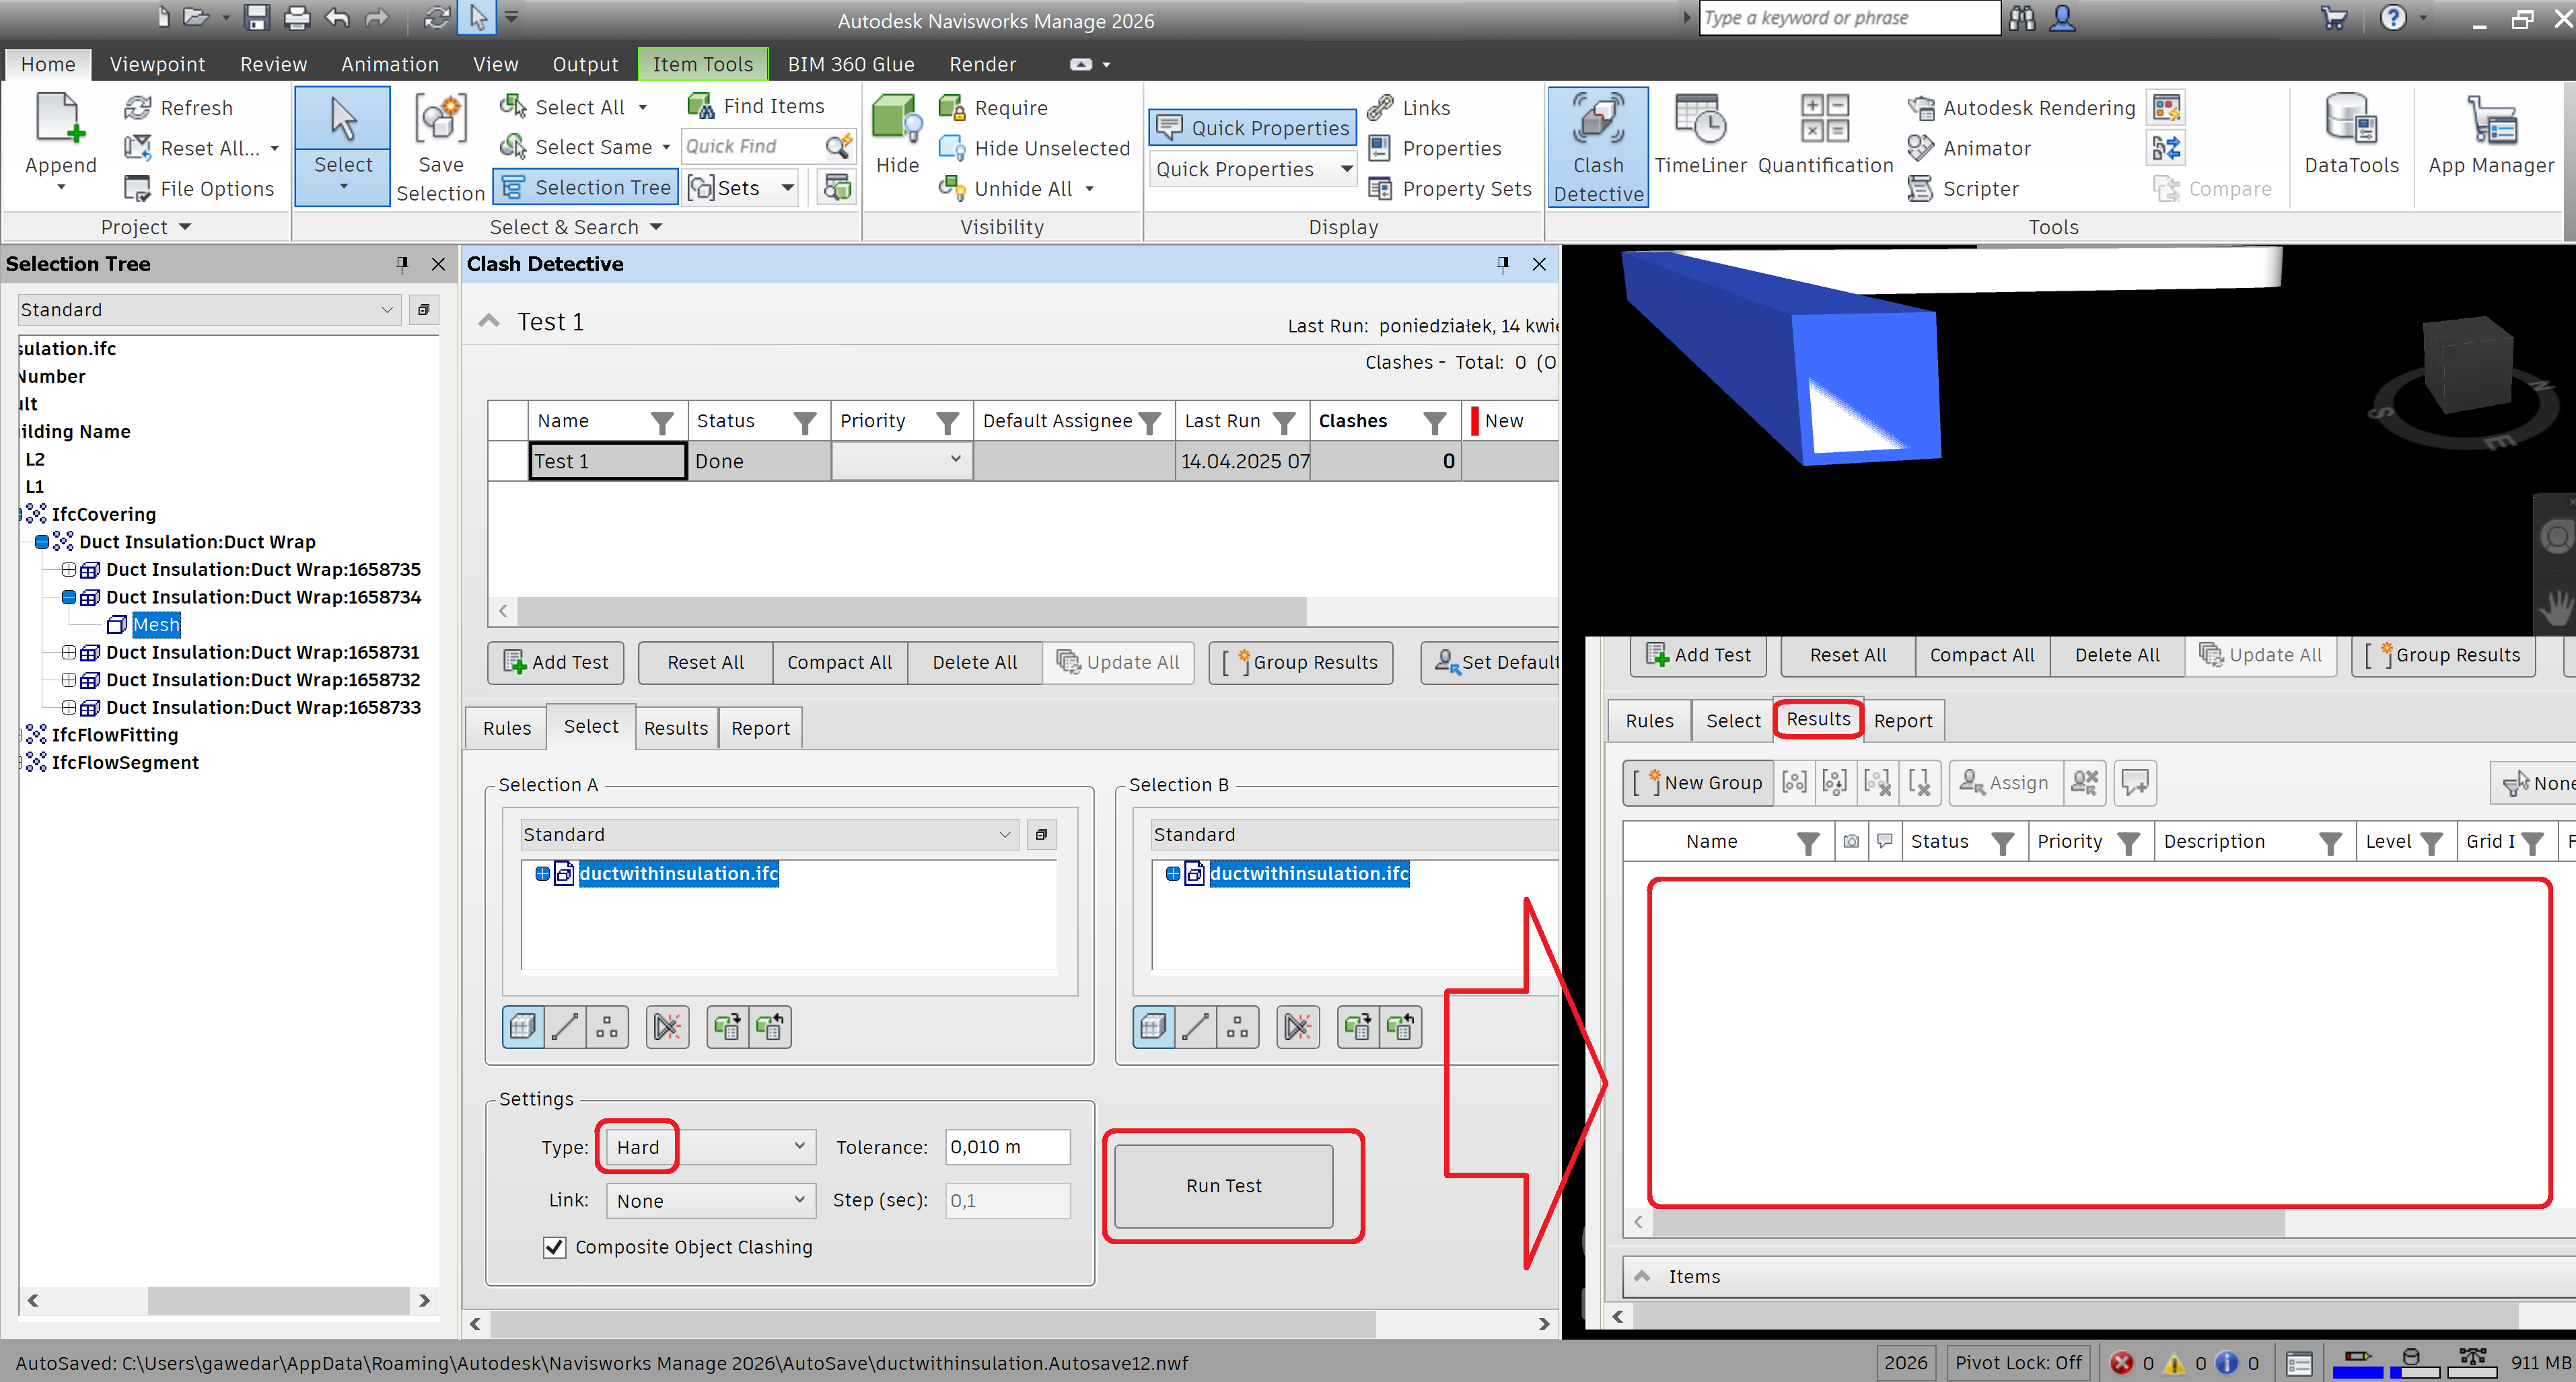
Task: Click the Add Test button
Action: point(556,662)
